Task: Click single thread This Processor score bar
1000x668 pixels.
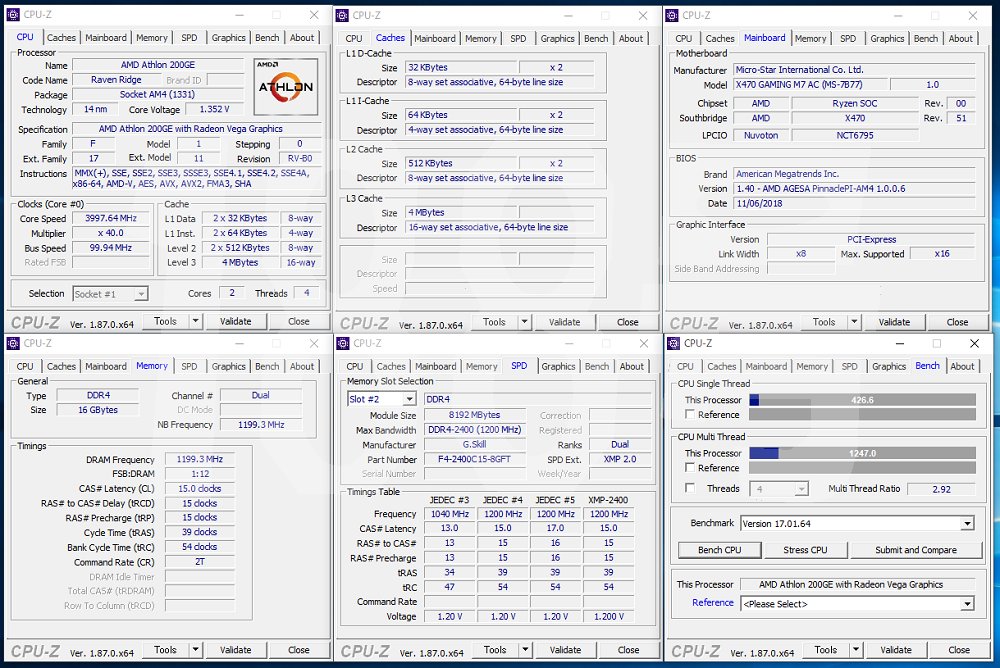Action: (862, 400)
